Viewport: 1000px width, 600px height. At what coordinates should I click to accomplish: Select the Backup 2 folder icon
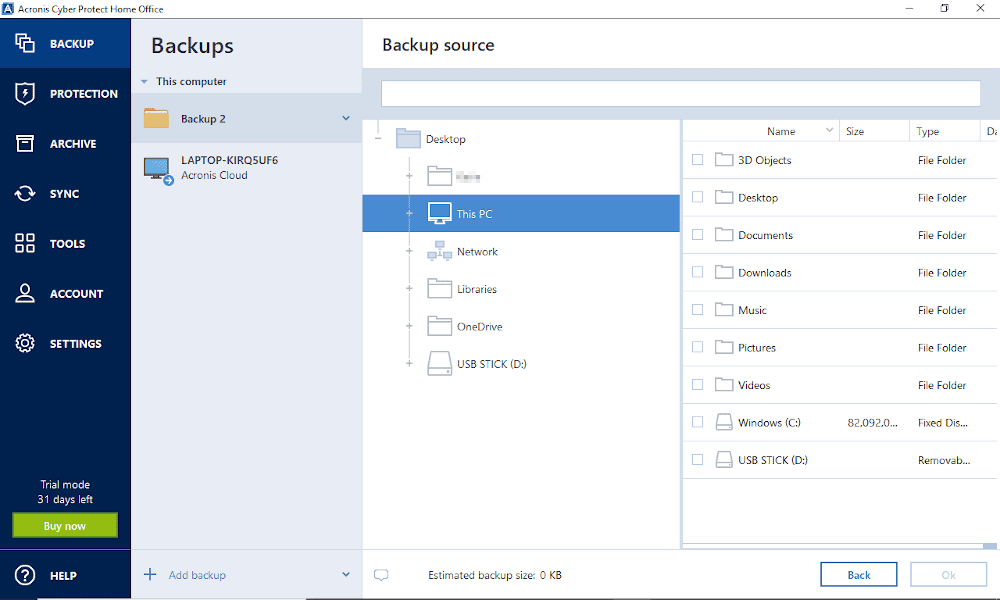tap(156, 119)
